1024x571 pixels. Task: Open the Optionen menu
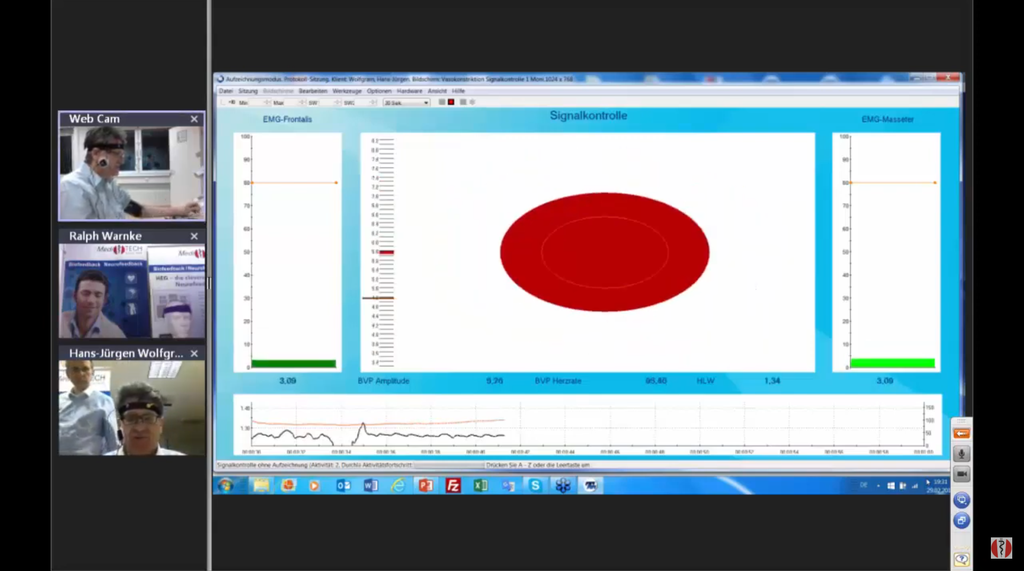coord(379,91)
